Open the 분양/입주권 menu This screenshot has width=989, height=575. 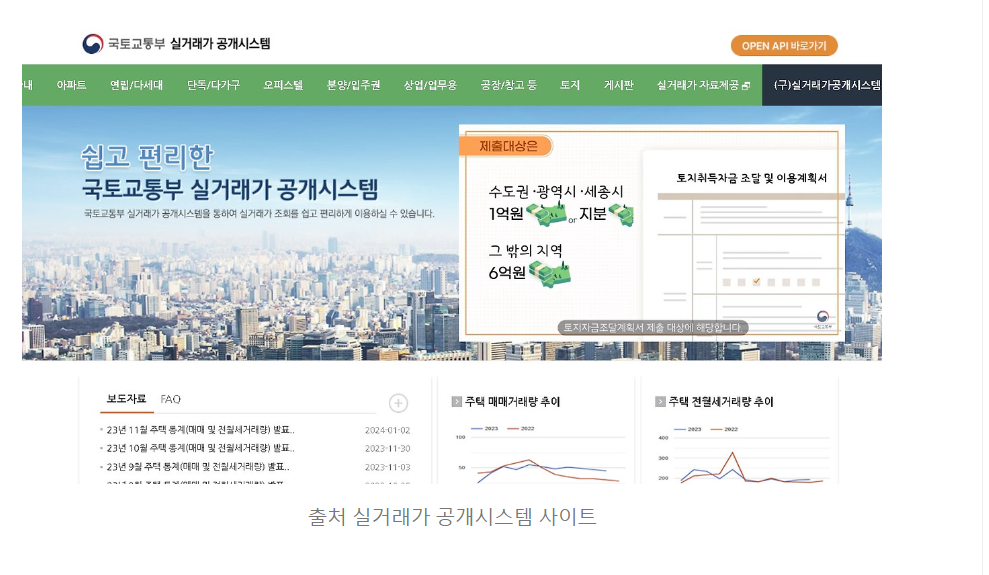click(x=353, y=85)
